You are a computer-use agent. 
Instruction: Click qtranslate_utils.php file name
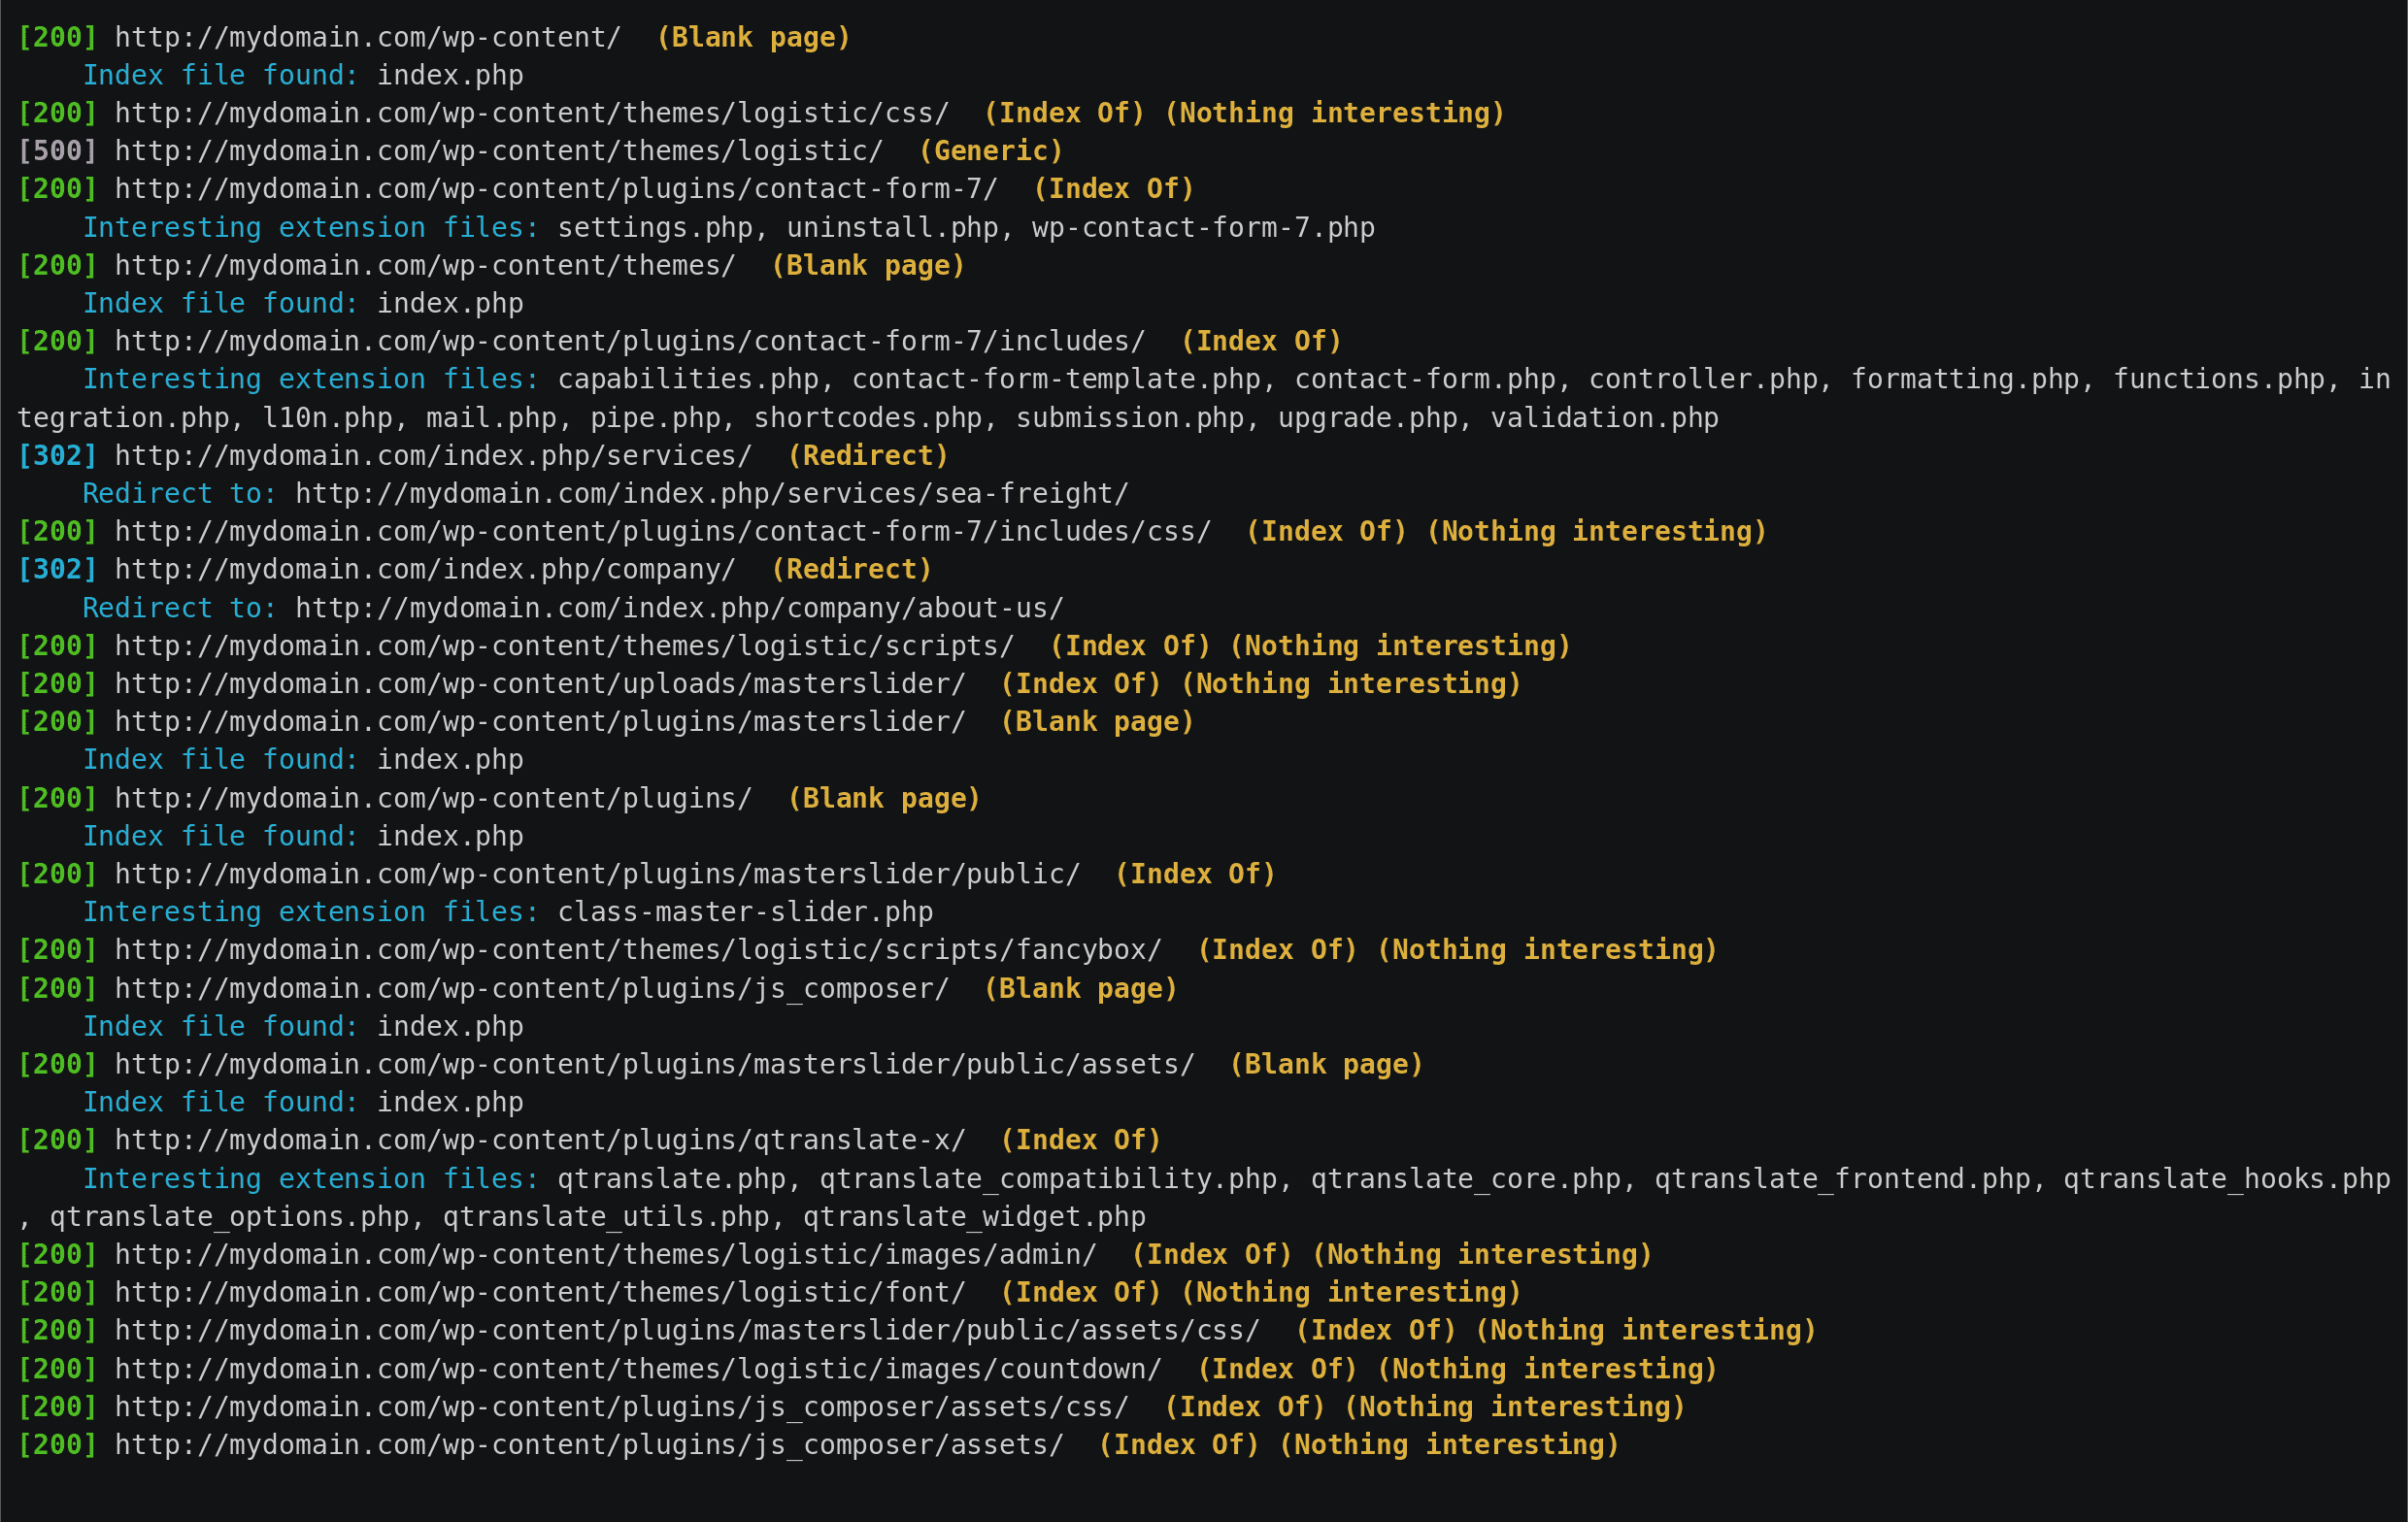606,1218
